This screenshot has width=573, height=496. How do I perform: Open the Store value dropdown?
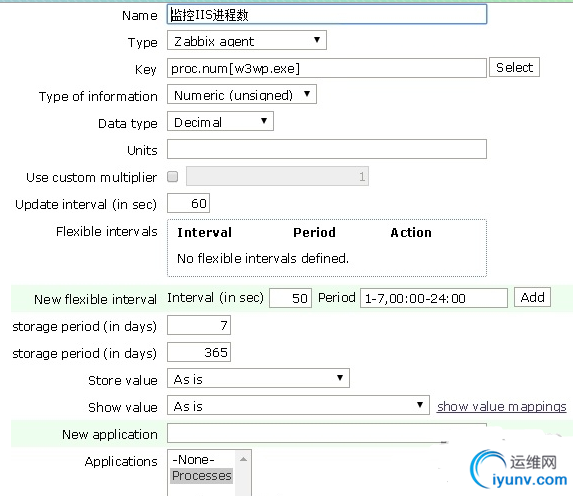coord(258,378)
